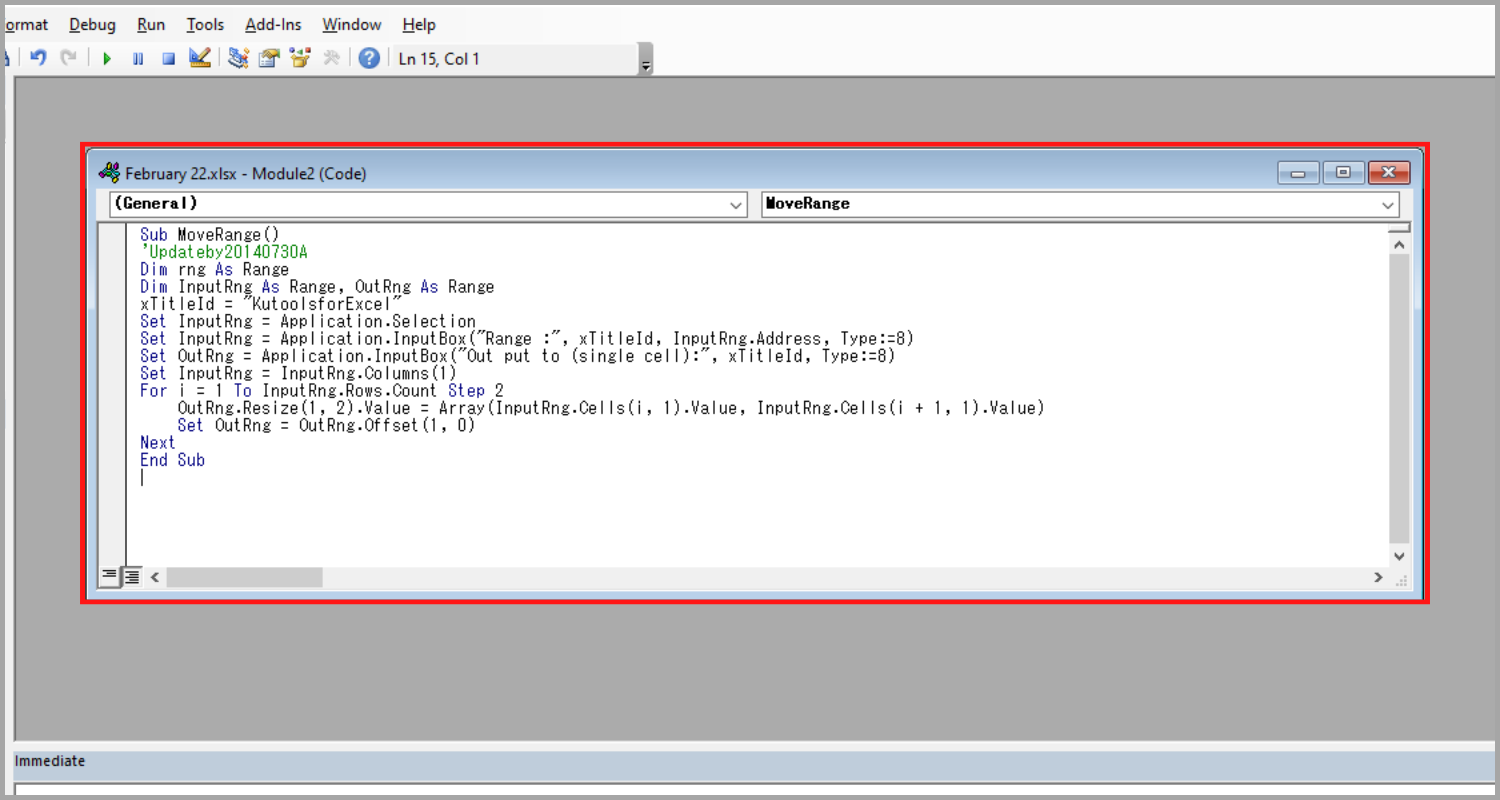Click the blue Help question mark icon
The height and width of the screenshot is (800, 1500).
point(369,58)
